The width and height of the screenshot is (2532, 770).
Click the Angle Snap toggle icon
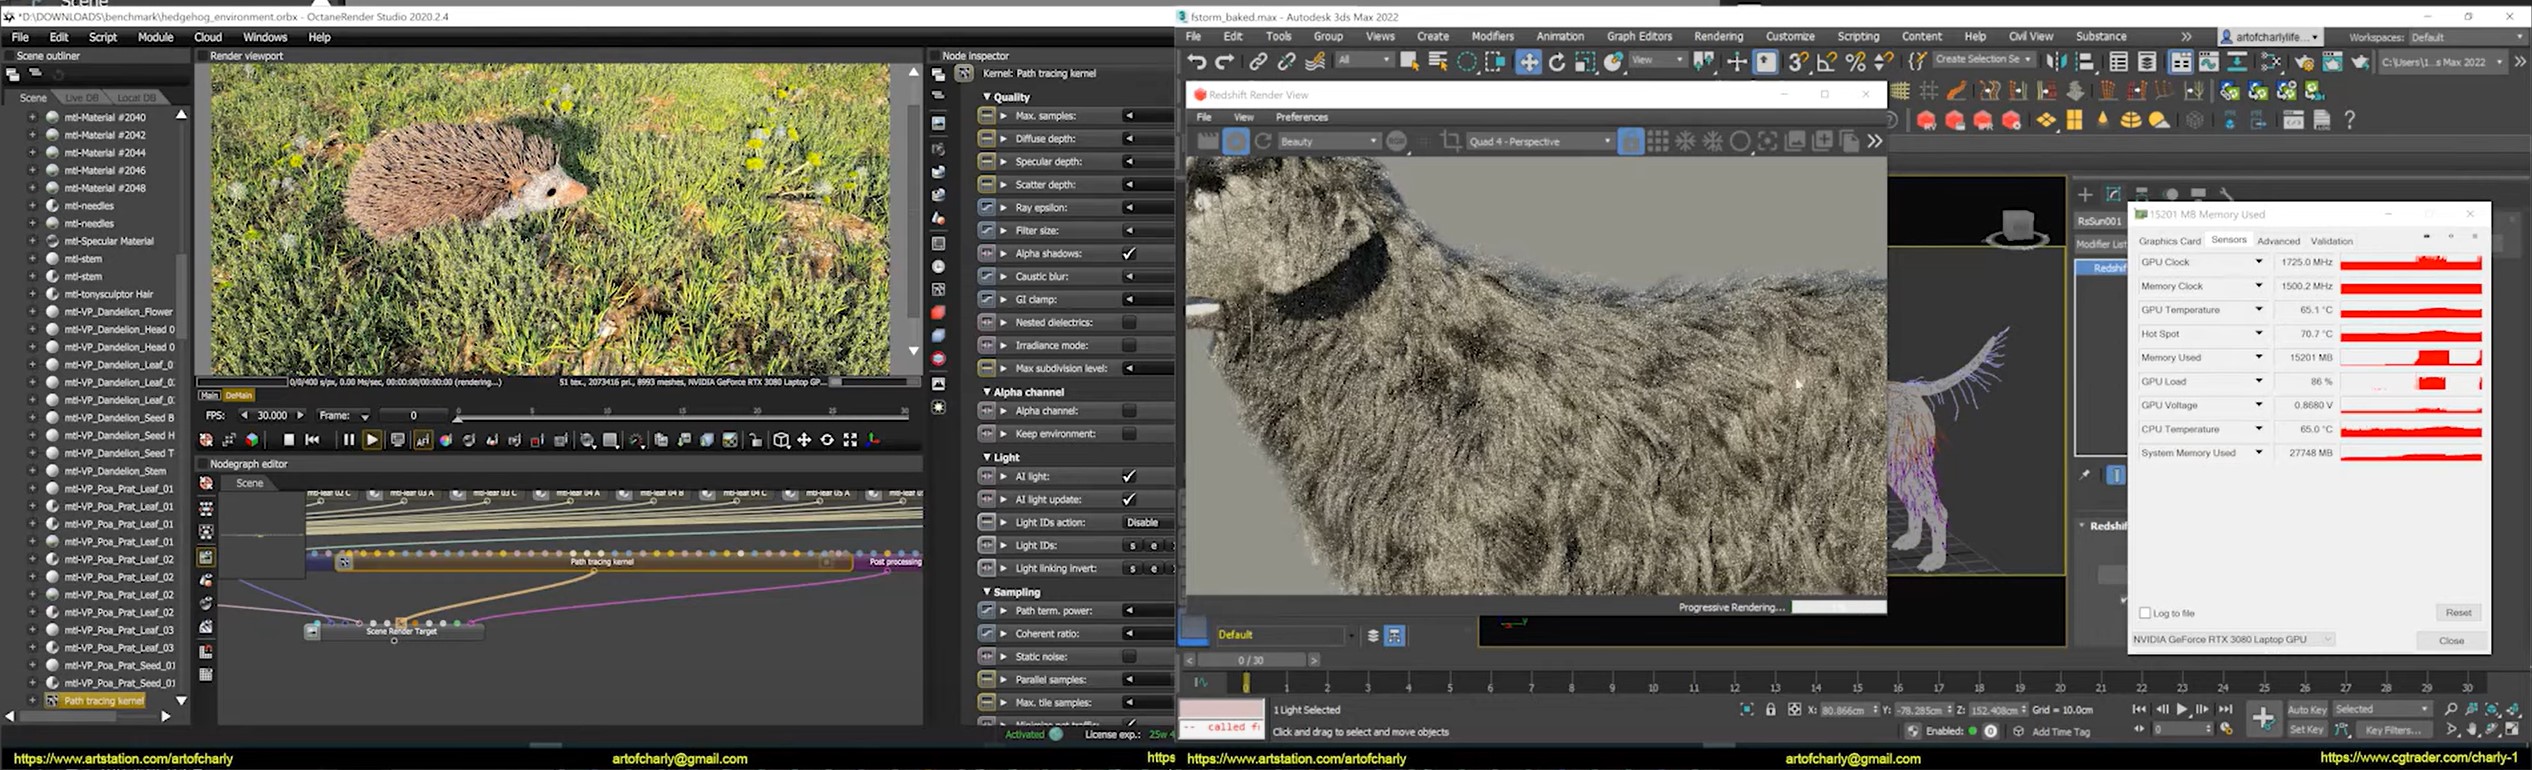[1826, 62]
